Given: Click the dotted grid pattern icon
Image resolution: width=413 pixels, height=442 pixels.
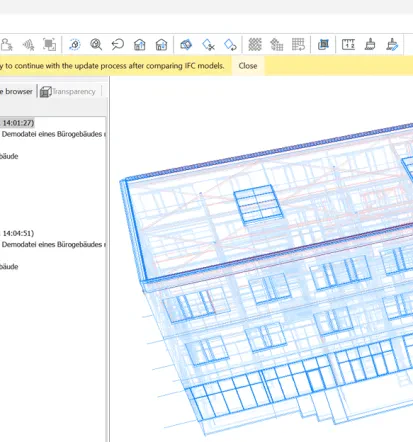Looking at the screenshot, I should (255, 44).
